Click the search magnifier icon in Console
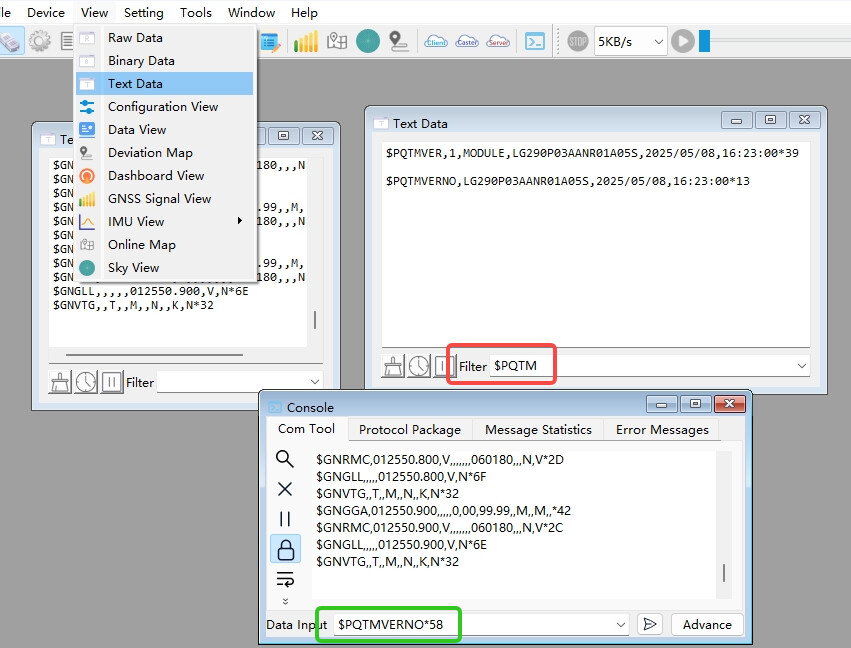The width and height of the screenshot is (851, 648). tap(285, 459)
